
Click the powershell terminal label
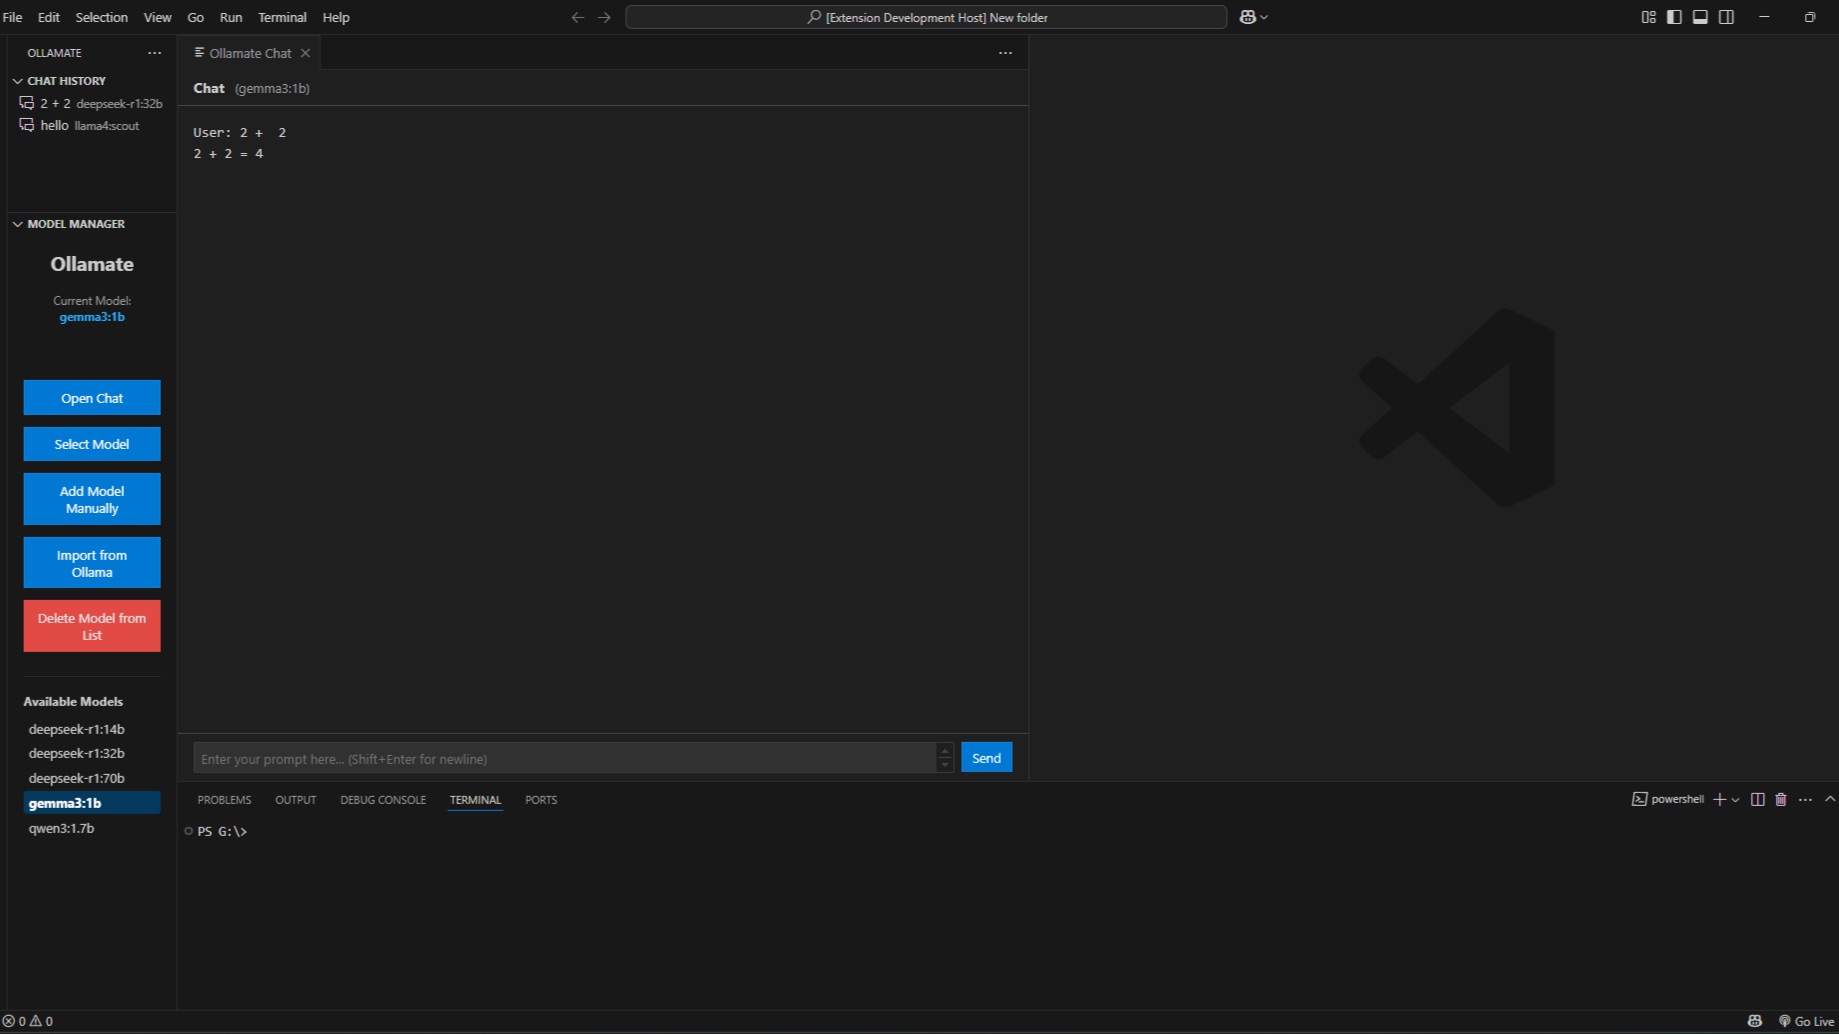(x=1668, y=799)
